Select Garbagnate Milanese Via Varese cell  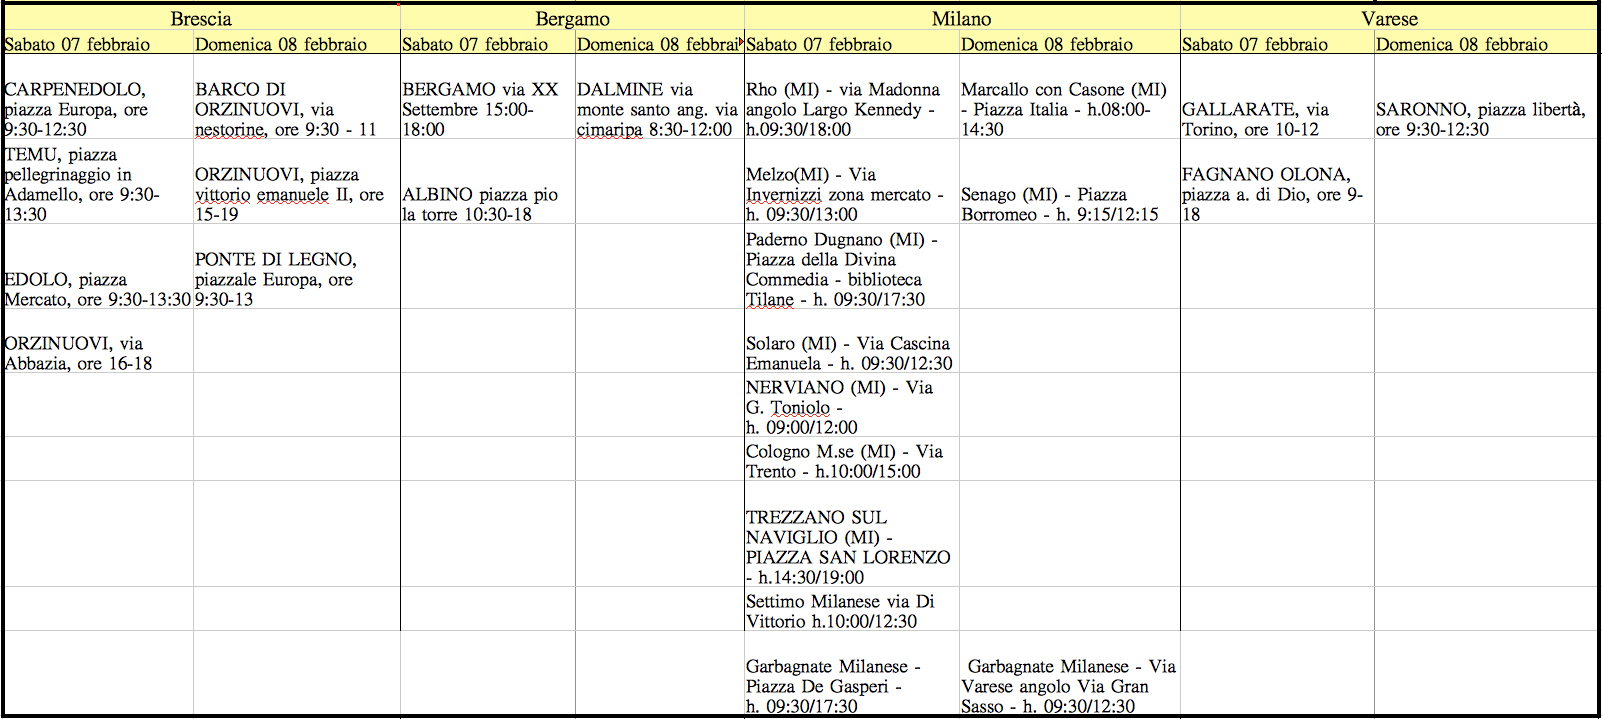coord(1070,673)
